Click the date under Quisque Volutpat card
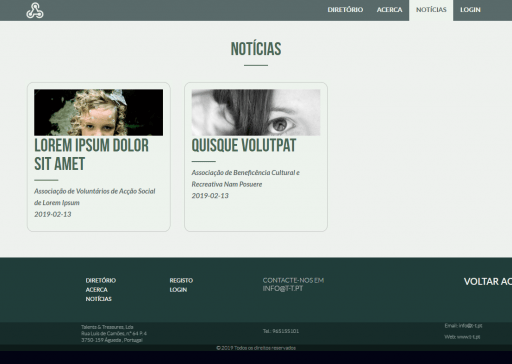Image resolution: width=512 pixels, height=364 pixels. pyautogui.click(x=210, y=196)
